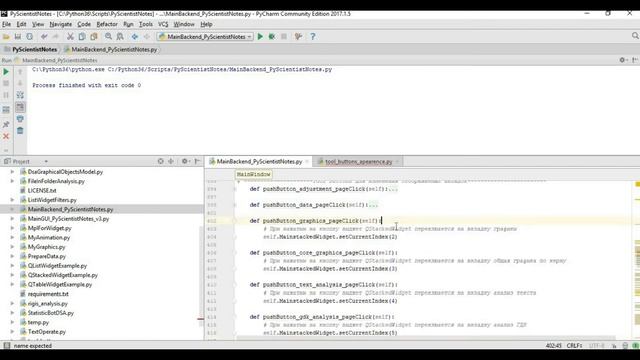Click the up-arrow stack trace icon in Run panel
The width and height of the screenshot is (640, 360).
pyautogui.click(x=20, y=72)
